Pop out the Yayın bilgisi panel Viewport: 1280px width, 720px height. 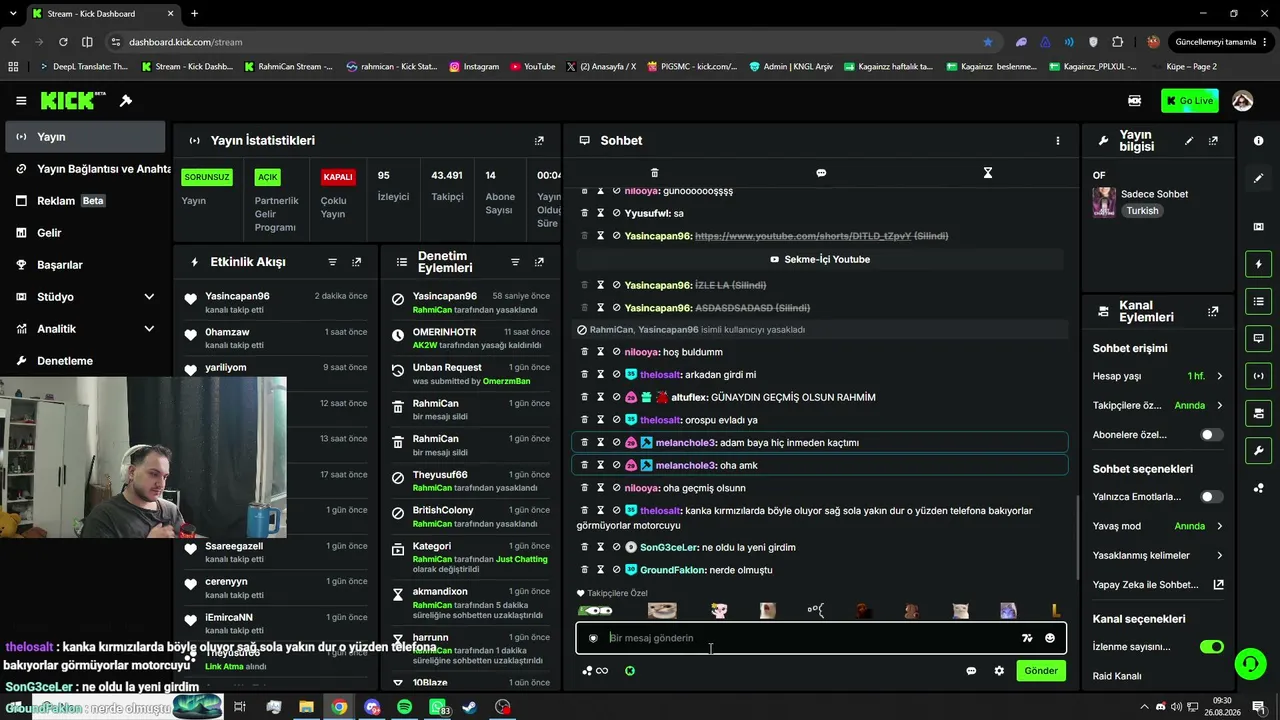pyautogui.click(x=1213, y=141)
